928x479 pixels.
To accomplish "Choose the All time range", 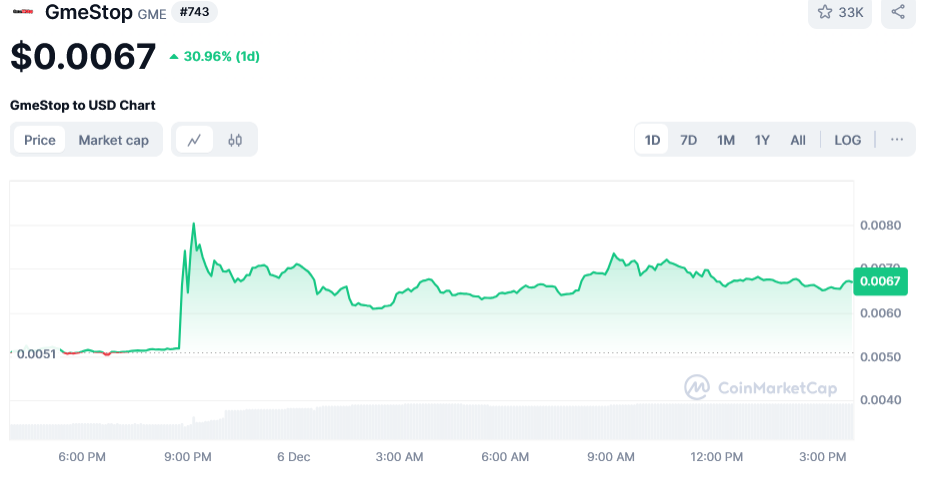I will pos(798,140).
